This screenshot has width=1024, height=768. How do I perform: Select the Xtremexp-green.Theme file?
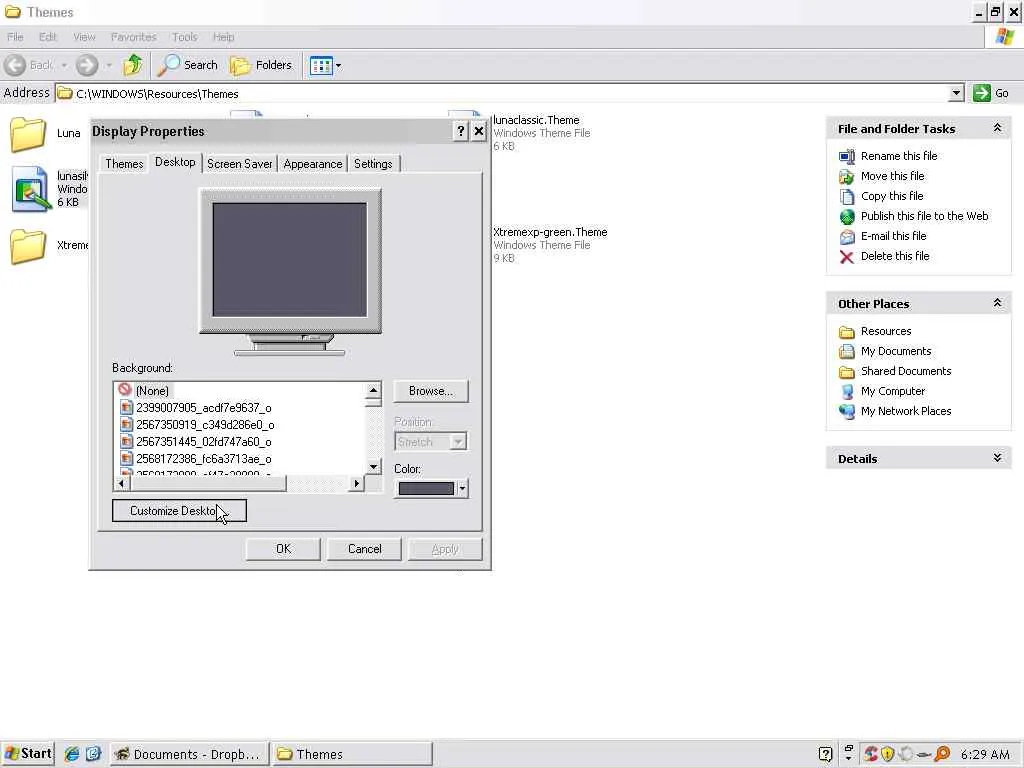(550, 232)
